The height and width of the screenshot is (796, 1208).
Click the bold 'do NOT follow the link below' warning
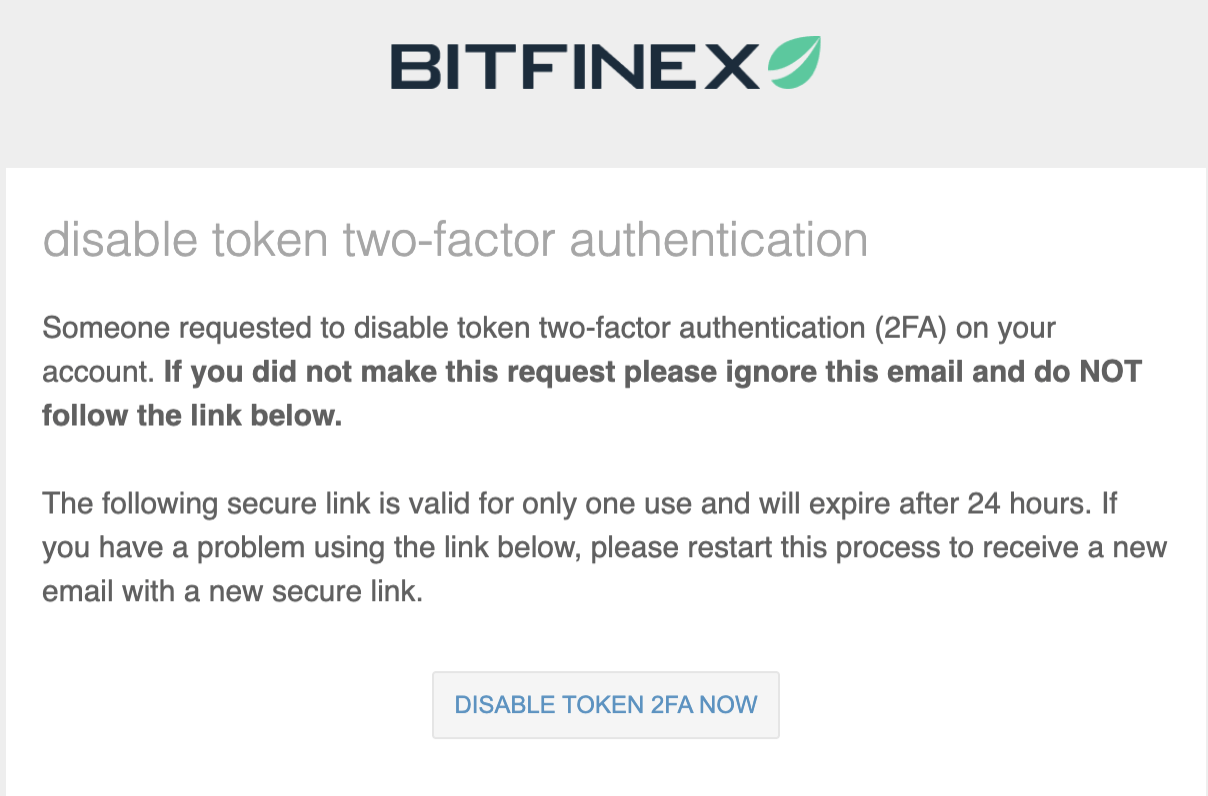point(592,395)
